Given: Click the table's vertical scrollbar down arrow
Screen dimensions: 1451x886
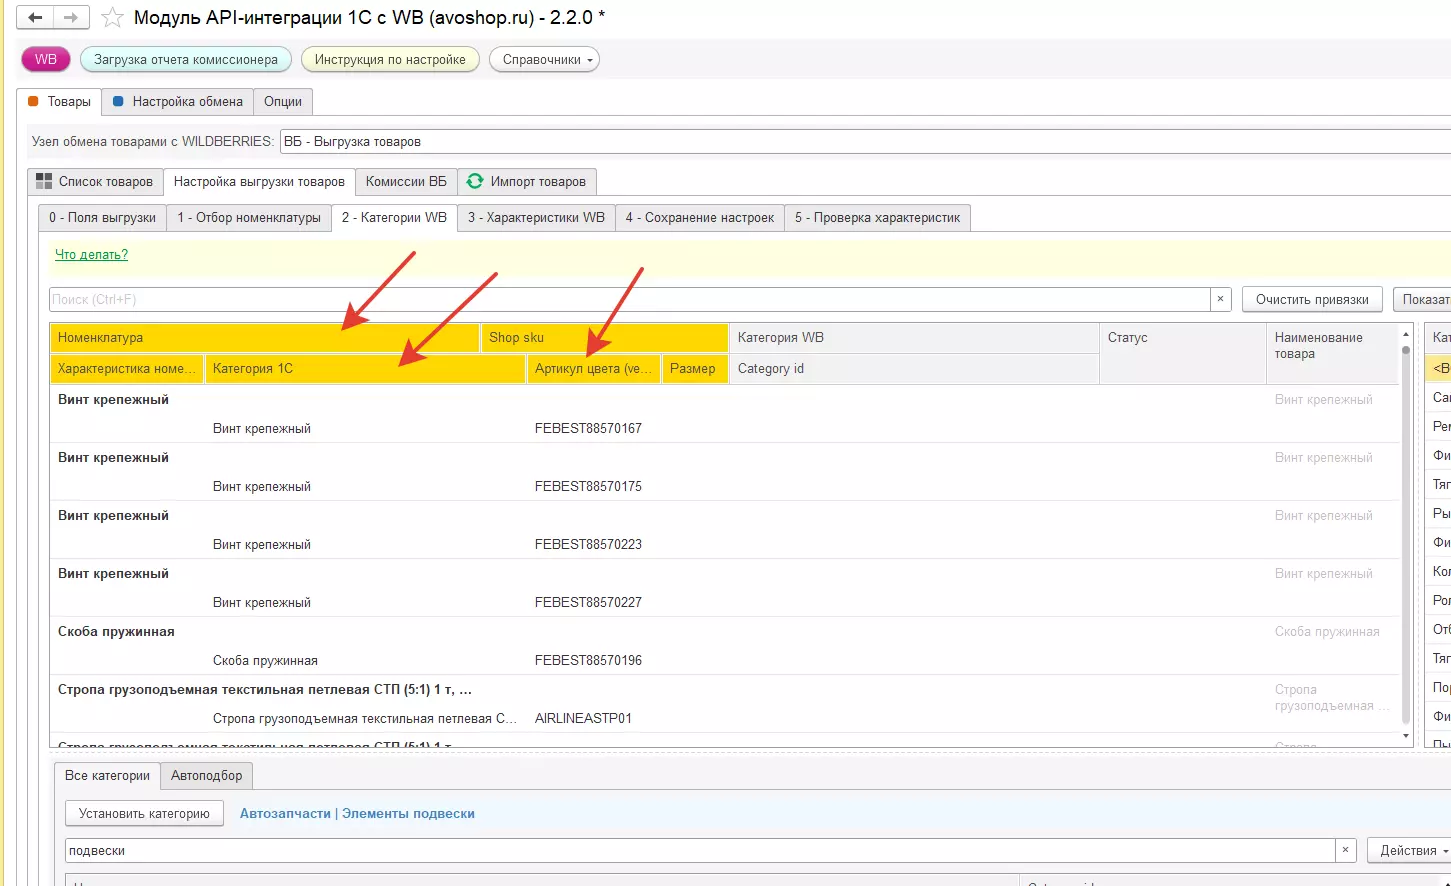Looking at the screenshot, I should coord(1406,736).
